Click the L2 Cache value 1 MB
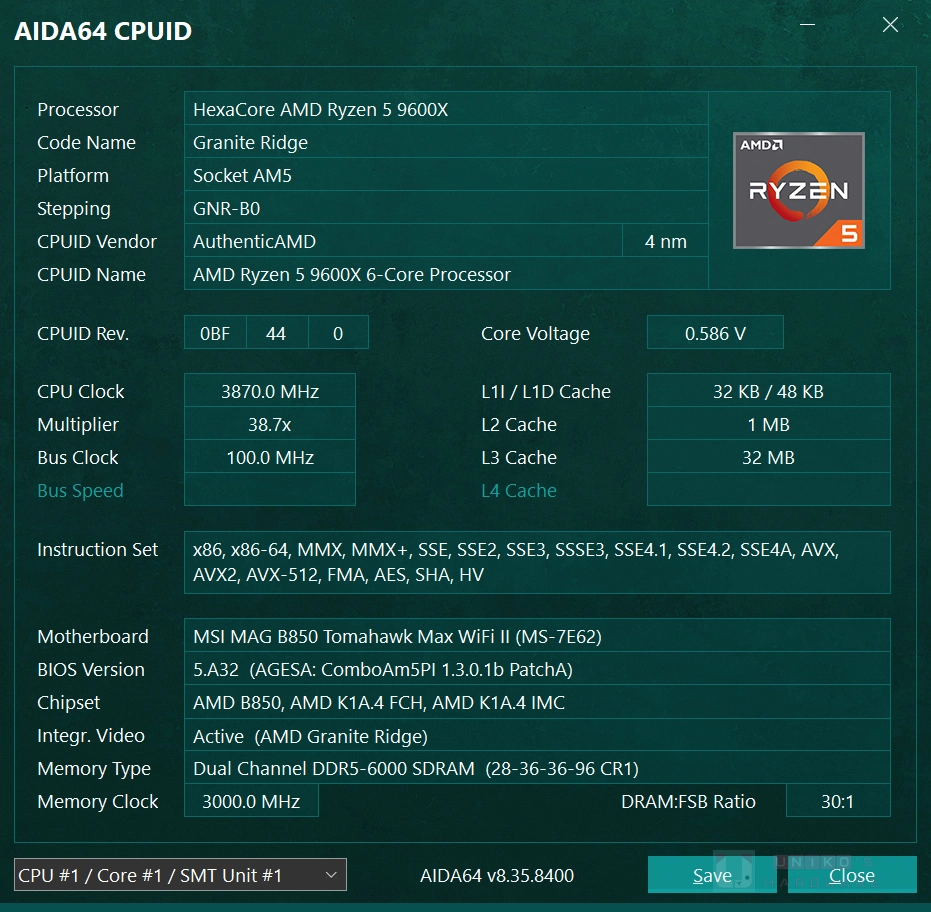 pyautogui.click(x=768, y=425)
